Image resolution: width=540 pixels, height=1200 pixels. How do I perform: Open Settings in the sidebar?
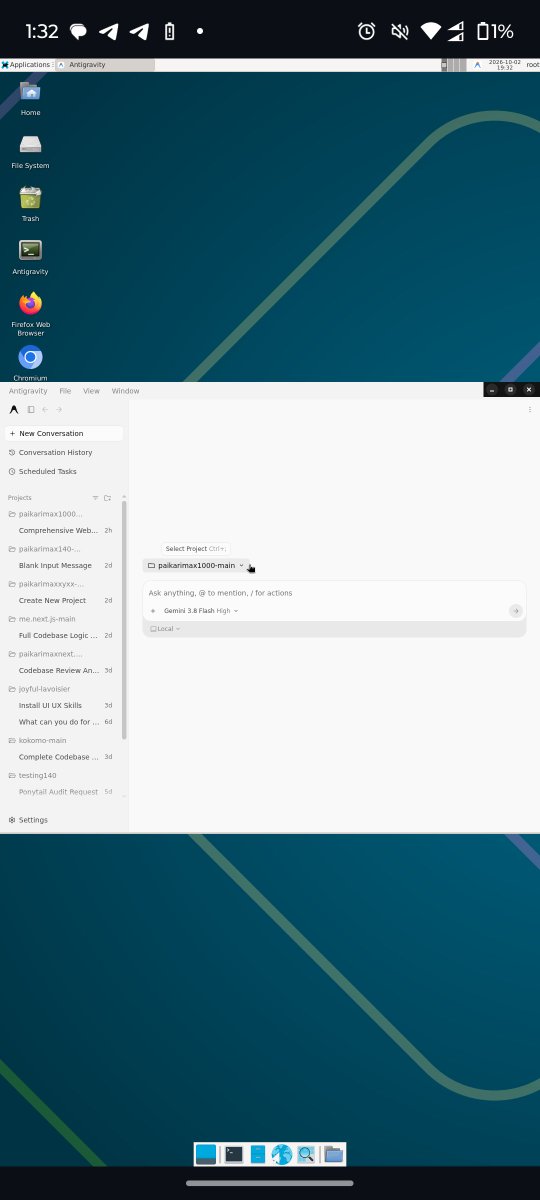[x=64, y=820]
